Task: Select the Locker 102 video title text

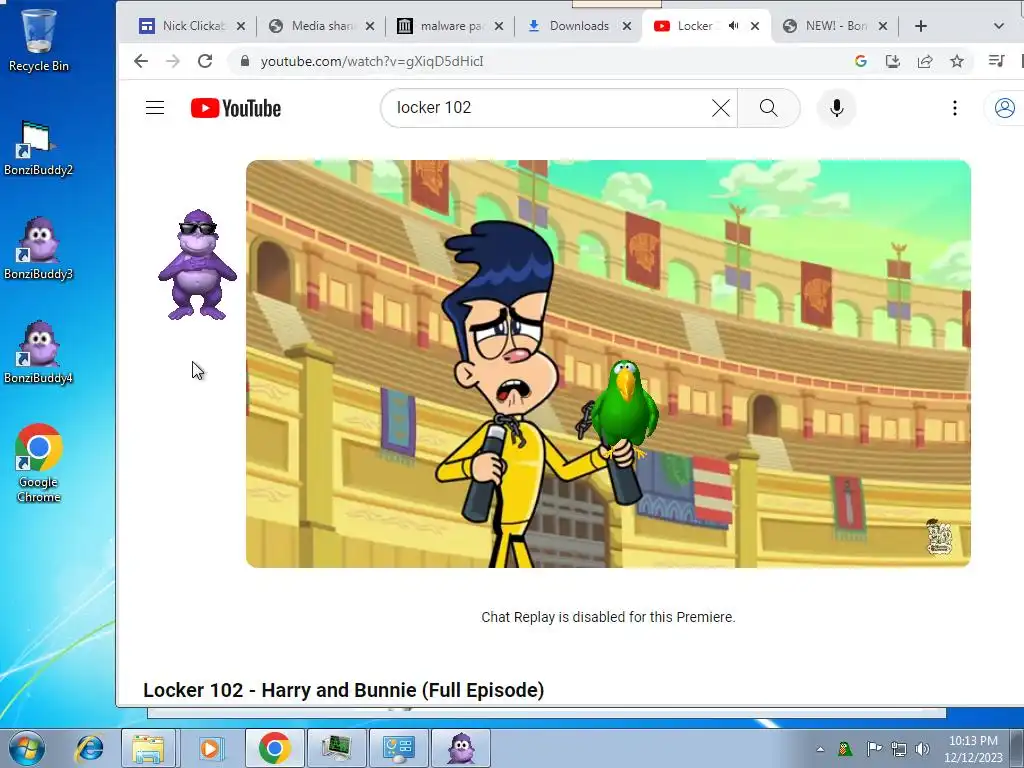Action: coord(344,690)
